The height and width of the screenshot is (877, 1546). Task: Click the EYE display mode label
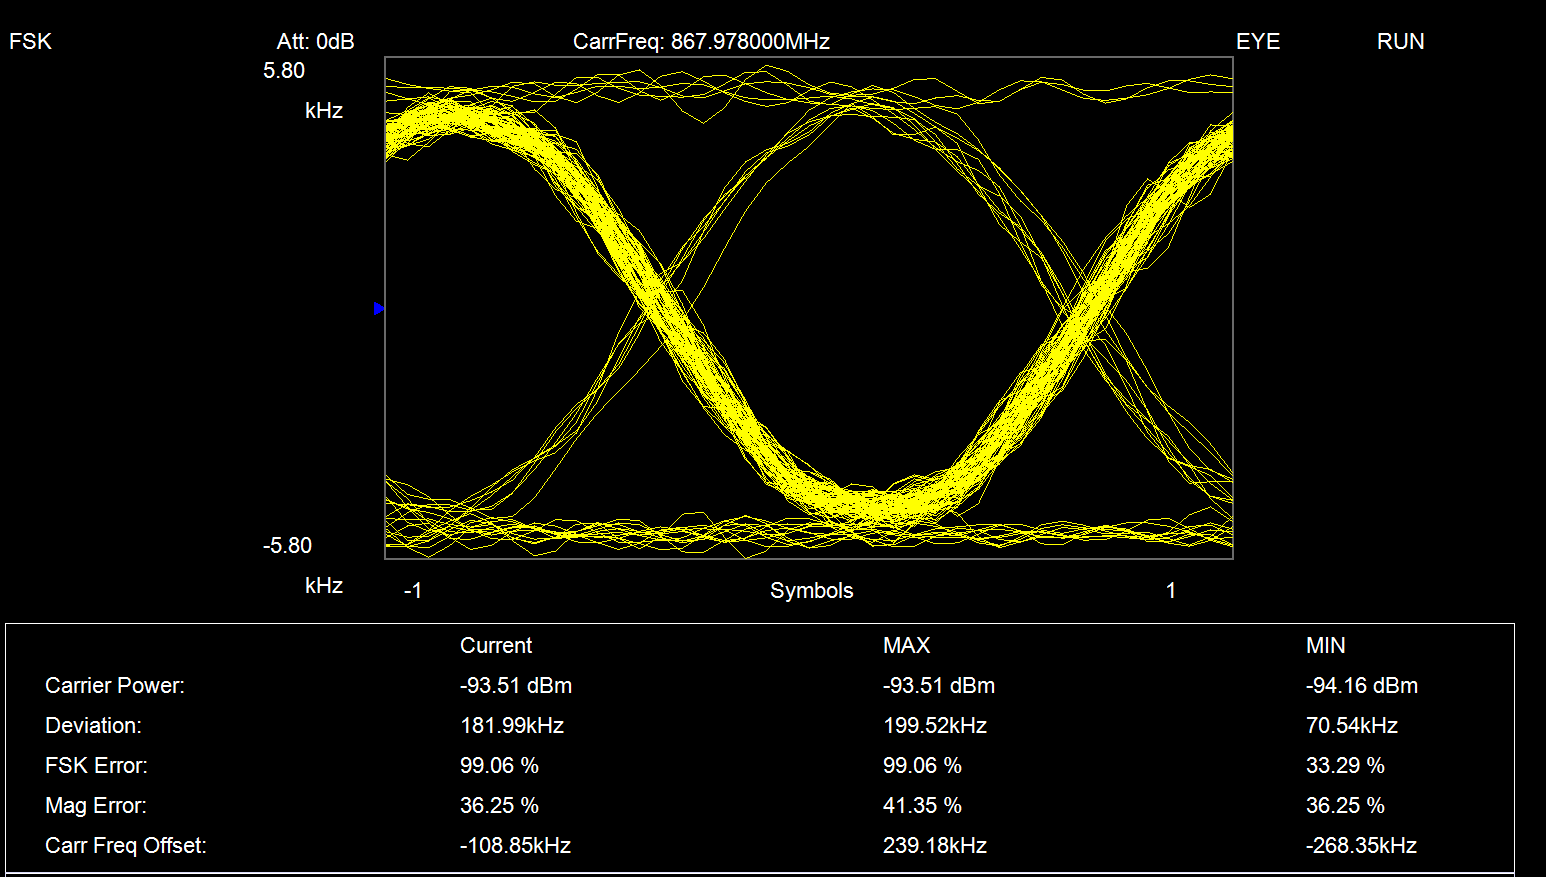(x=1257, y=42)
